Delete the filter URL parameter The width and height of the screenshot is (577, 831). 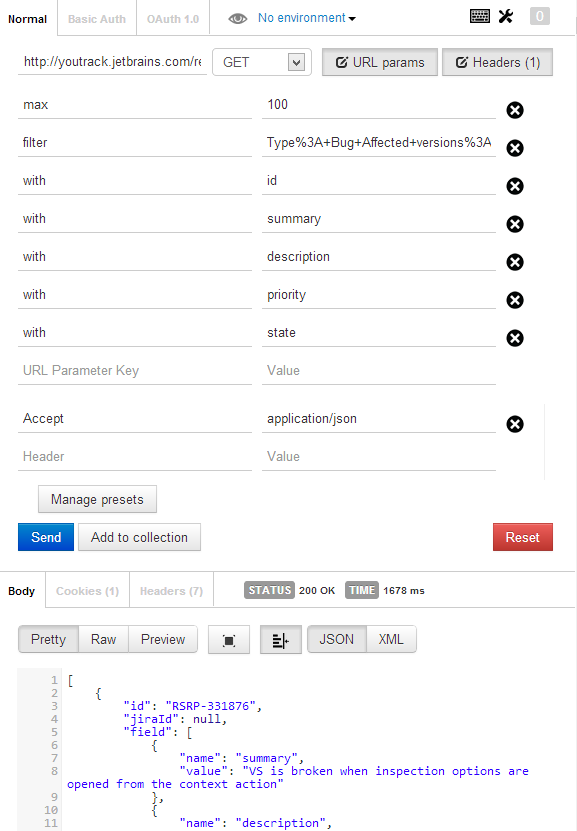pos(515,148)
